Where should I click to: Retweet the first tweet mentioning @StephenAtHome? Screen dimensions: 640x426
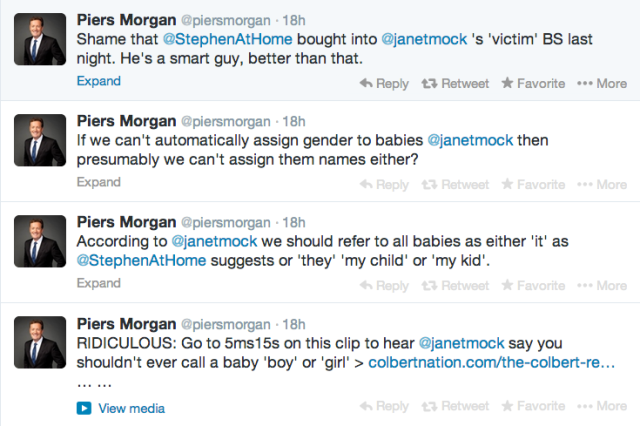point(455,84)
